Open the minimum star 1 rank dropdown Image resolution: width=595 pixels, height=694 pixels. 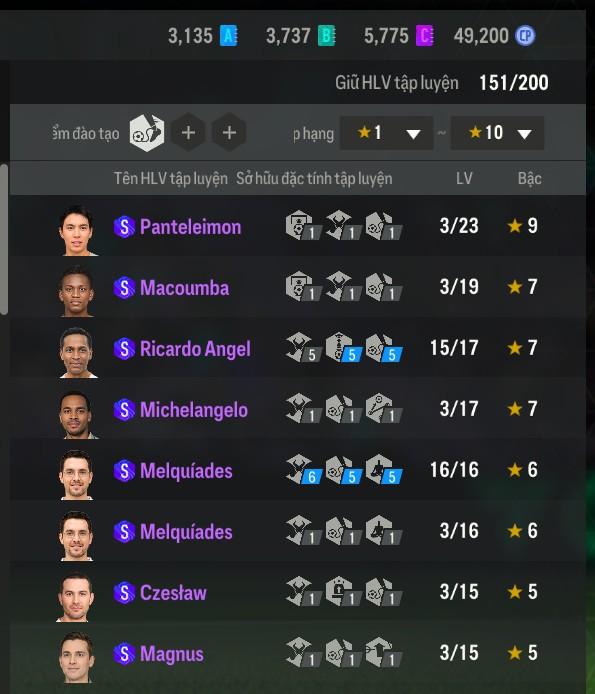pyautogui.click(x=386, y=133)
